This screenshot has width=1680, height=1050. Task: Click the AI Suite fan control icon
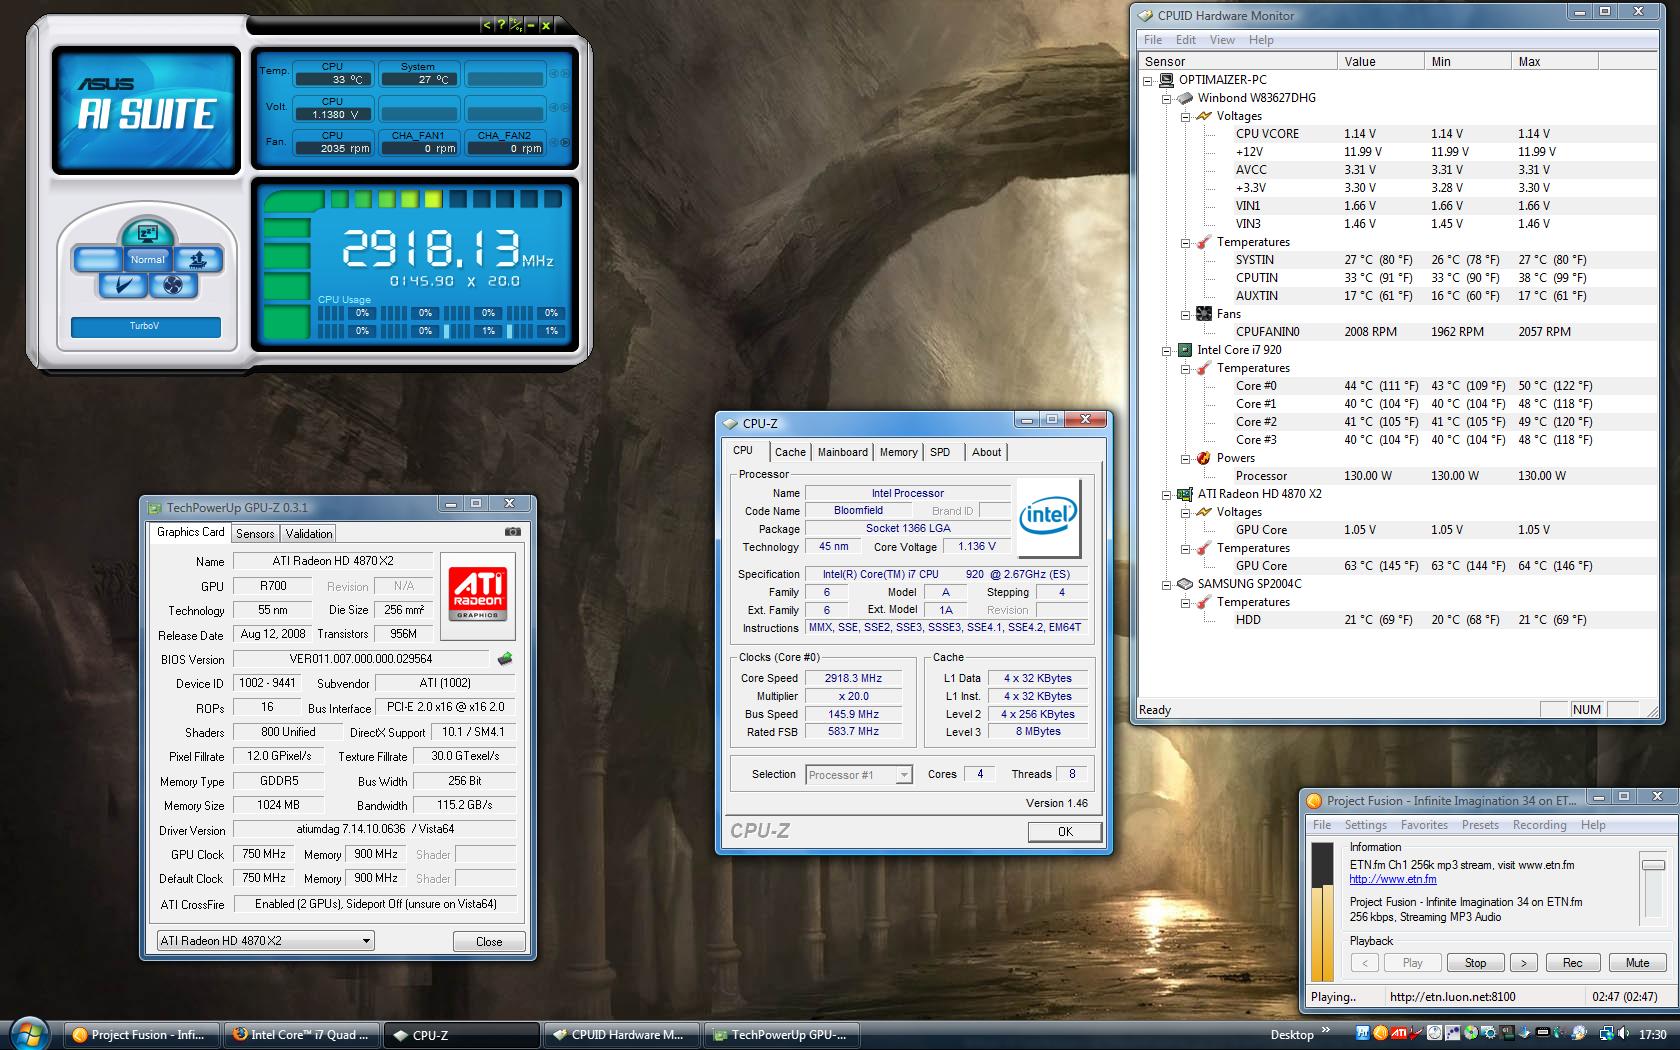coord(172,286)
